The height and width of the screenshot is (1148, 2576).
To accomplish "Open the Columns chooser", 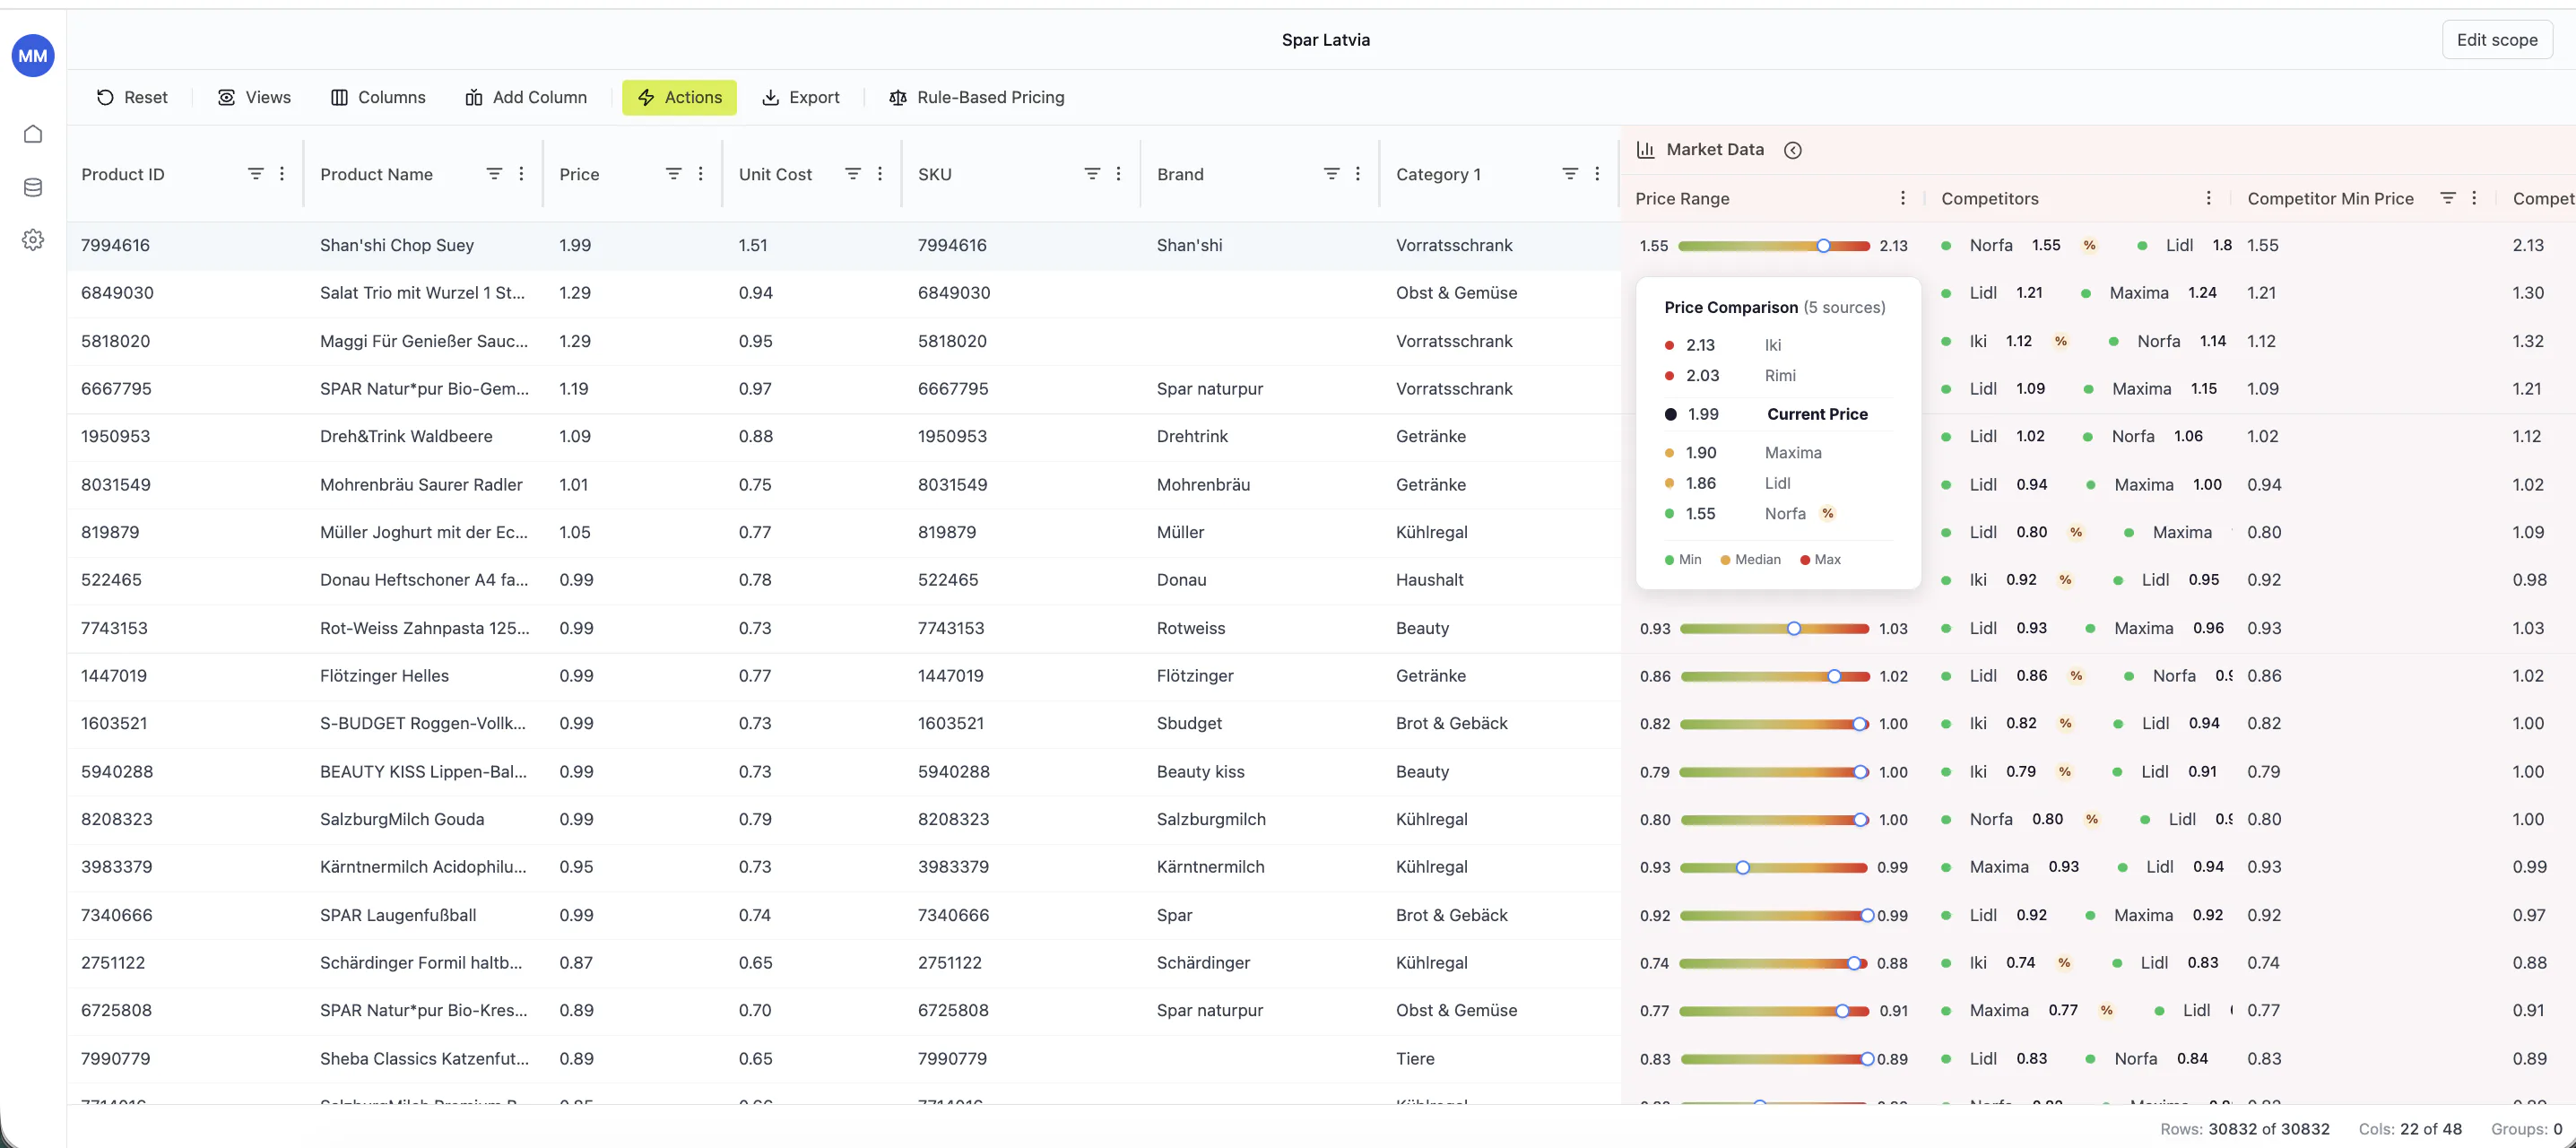I will pyautogui.click(x=378, y=97).
